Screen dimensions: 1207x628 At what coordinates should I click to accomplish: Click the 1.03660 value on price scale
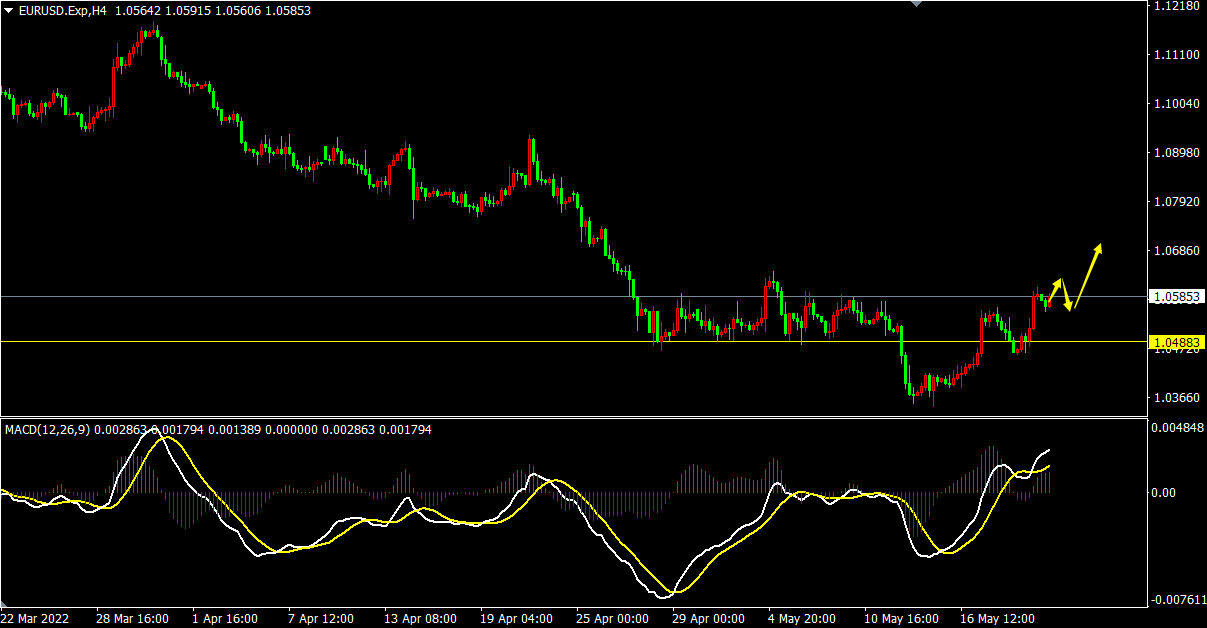pyautogui.click(x=1176, y=398)
